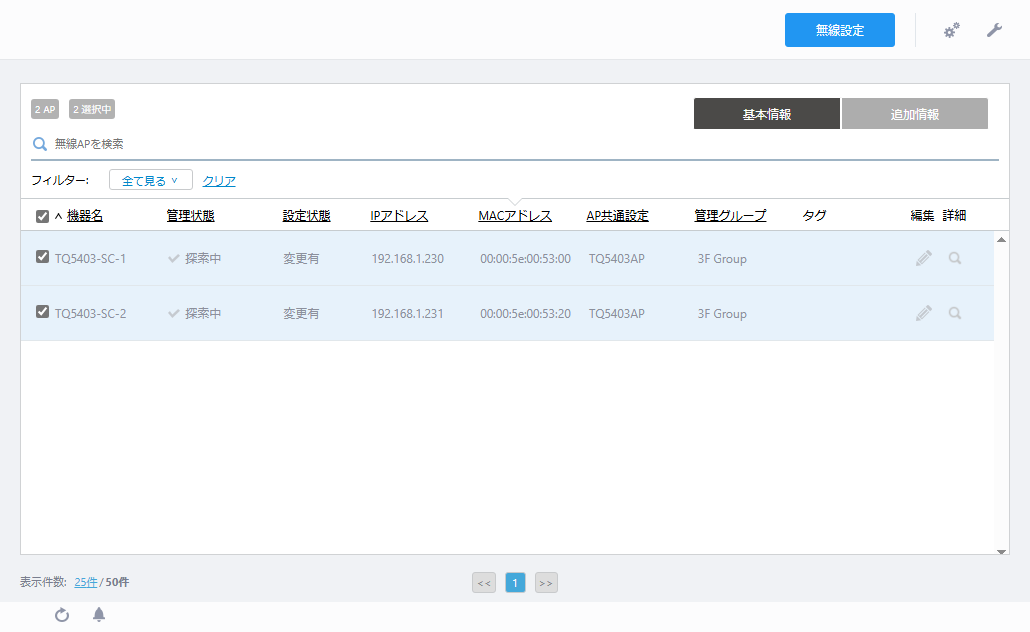
Task: Click device name TQ5403-SC-2
Action: coord(90,314)
